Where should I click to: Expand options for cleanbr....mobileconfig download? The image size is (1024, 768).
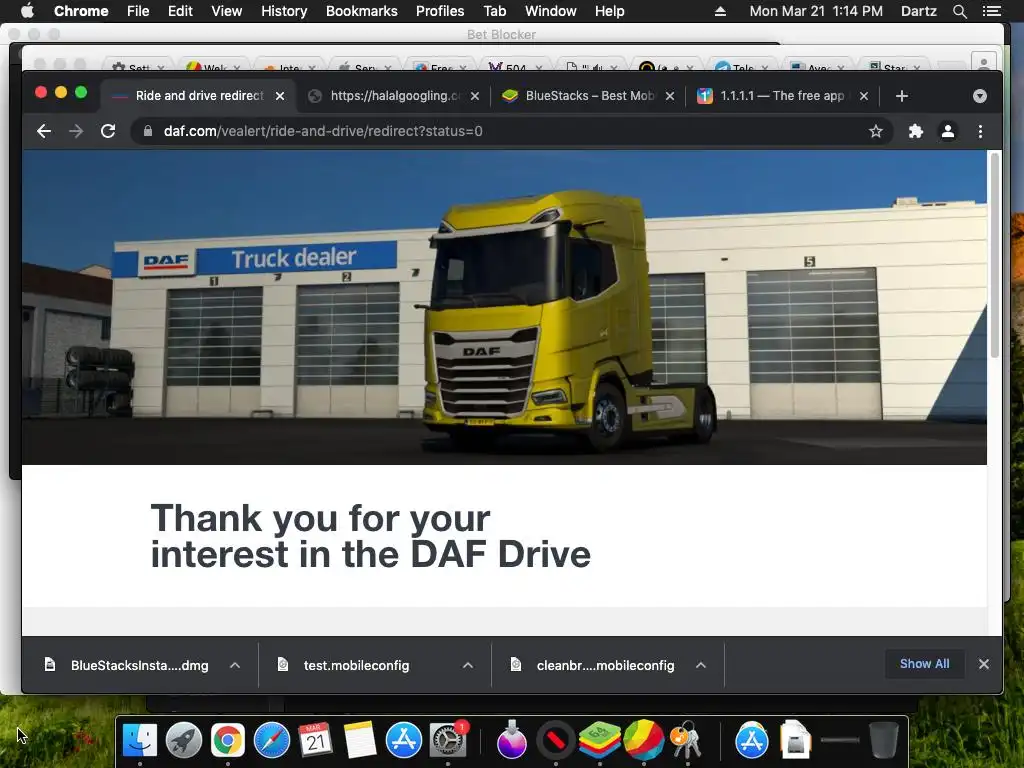pyautogui.click(x=701, y=665)
